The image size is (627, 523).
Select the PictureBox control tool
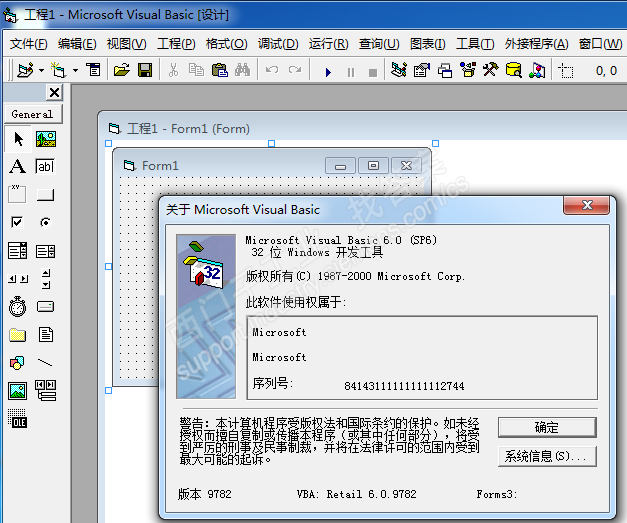[x=46, y=139]
